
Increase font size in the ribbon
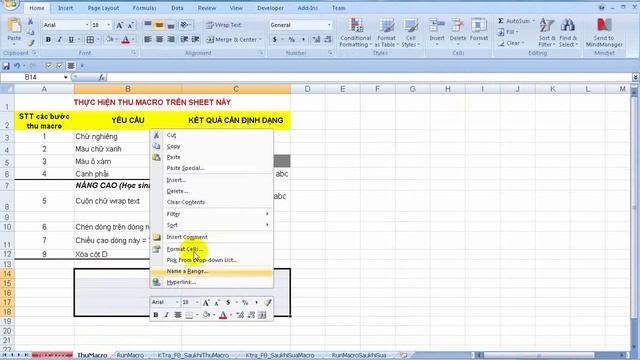(x=120, y=25)
